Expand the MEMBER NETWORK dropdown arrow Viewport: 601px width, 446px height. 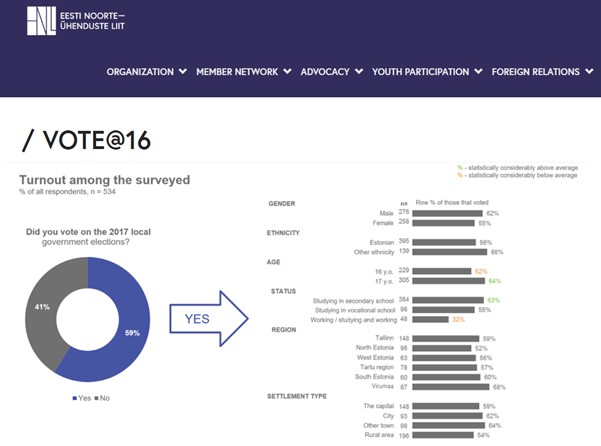(x=288, y=72)
